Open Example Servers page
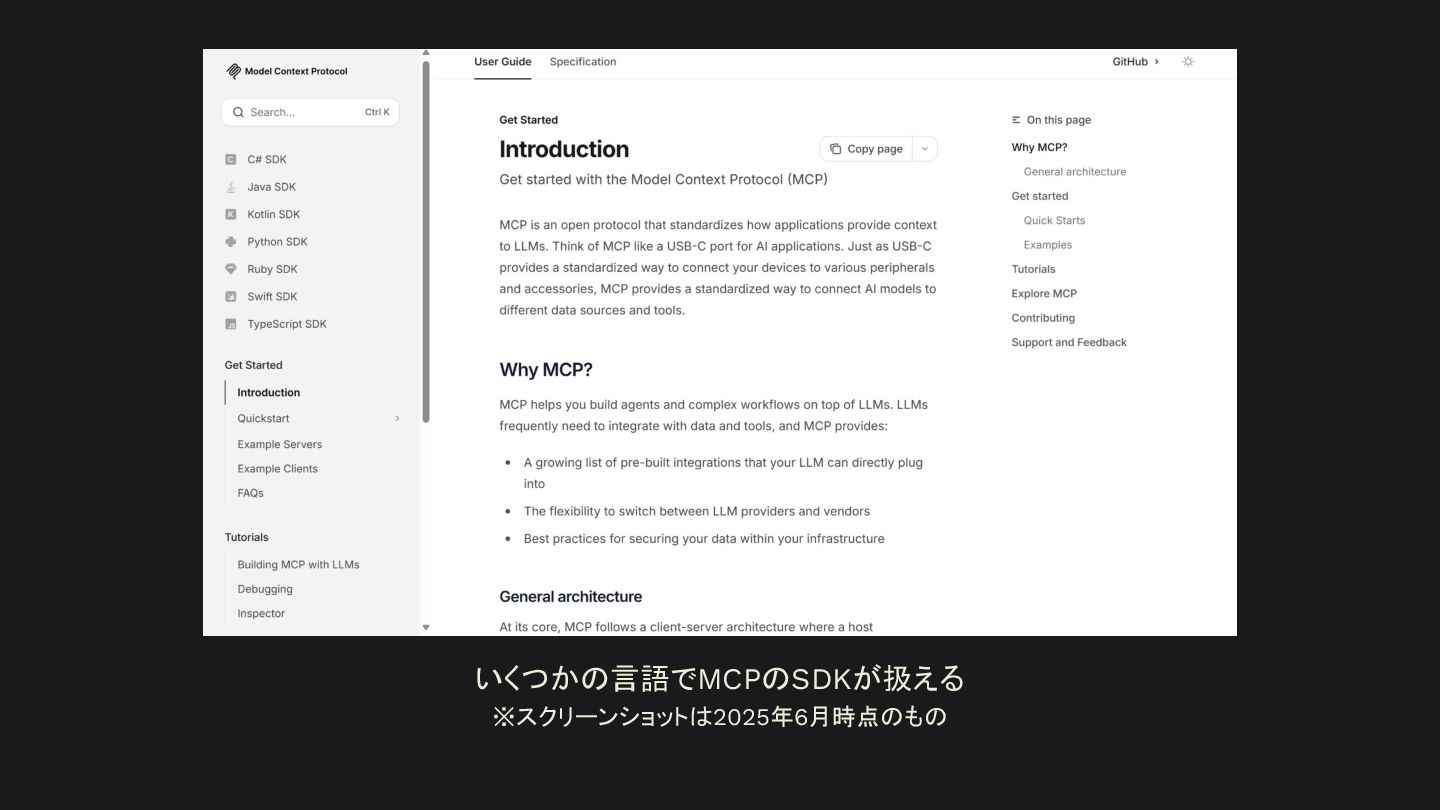The width and height of the screenshot is (1440, 810). (280, 444)
